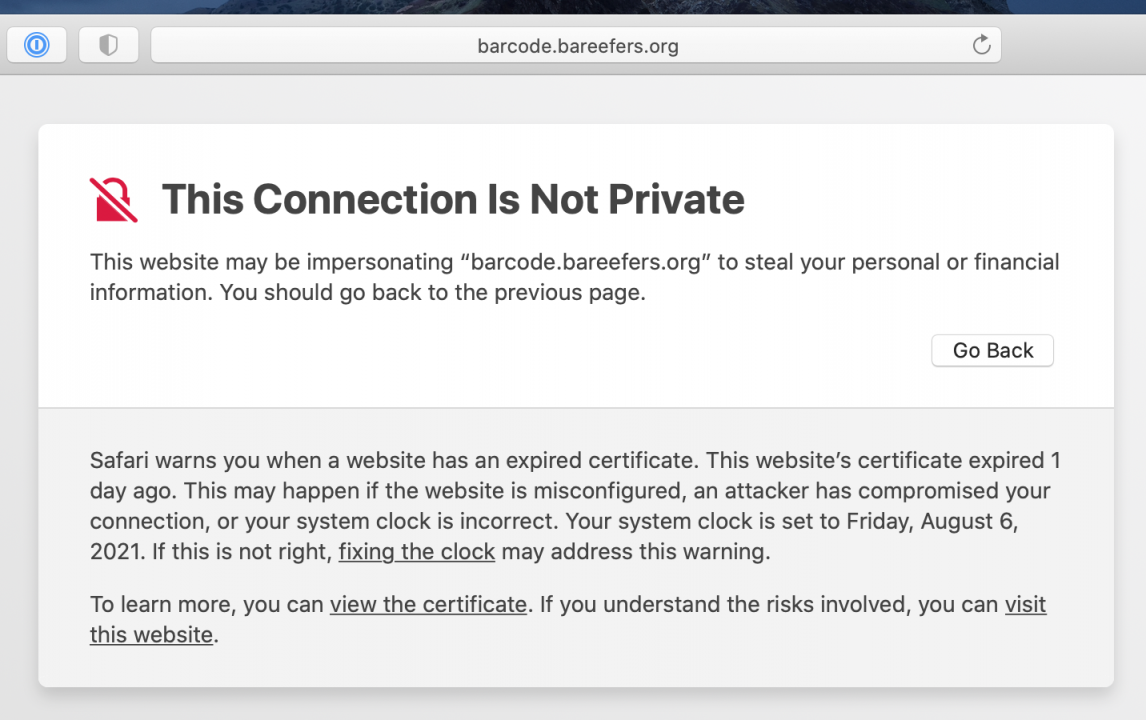This screenshot has height=720, width=1146.
Task: Proceed via the "visit this website" link
Action: 1025,604
